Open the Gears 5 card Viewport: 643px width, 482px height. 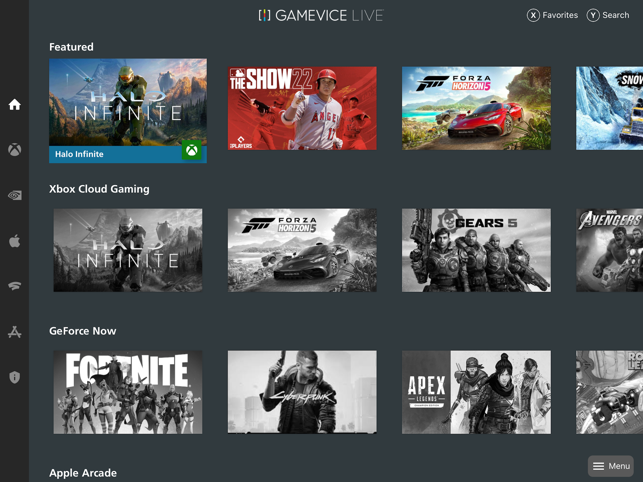tap(477, 250)
